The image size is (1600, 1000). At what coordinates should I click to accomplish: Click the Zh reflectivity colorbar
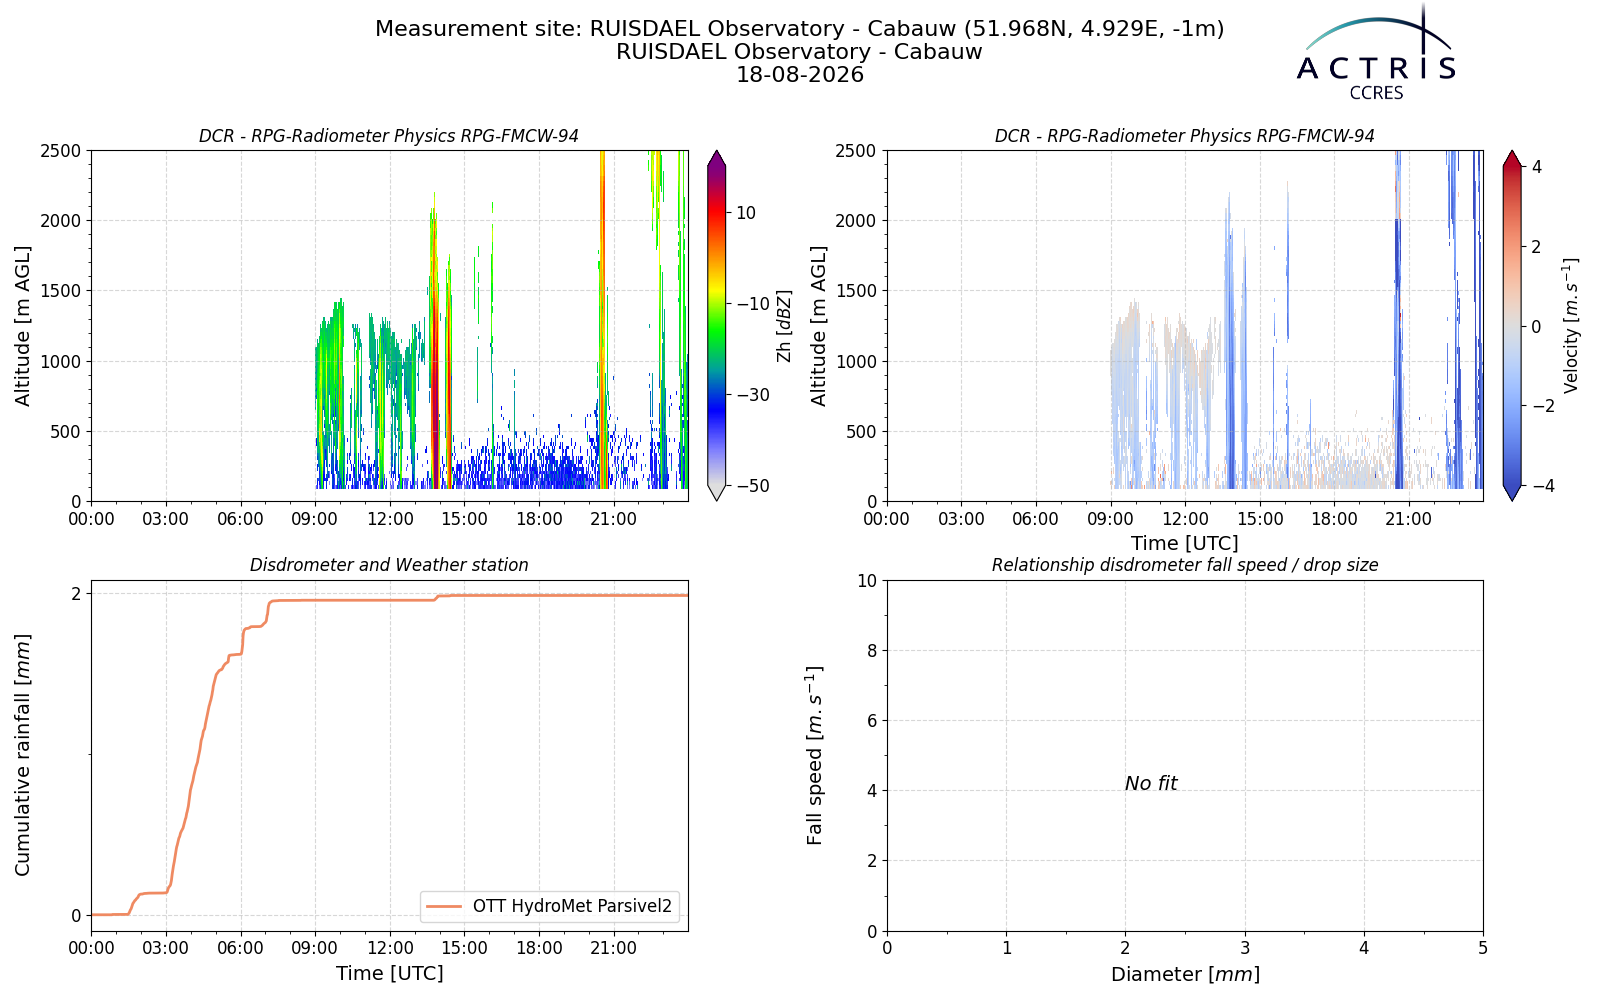[716, 325]
